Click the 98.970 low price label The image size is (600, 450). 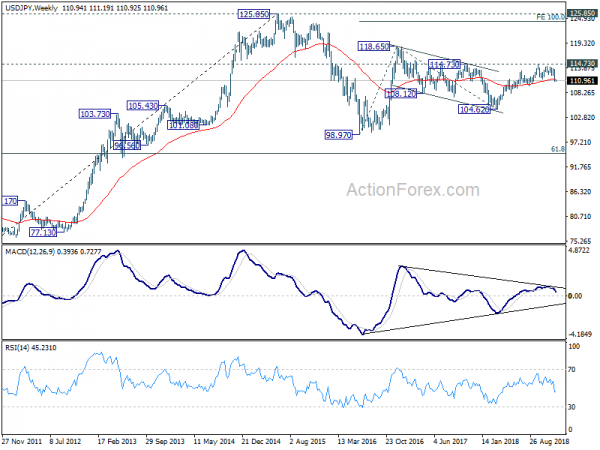pos(338,135)
